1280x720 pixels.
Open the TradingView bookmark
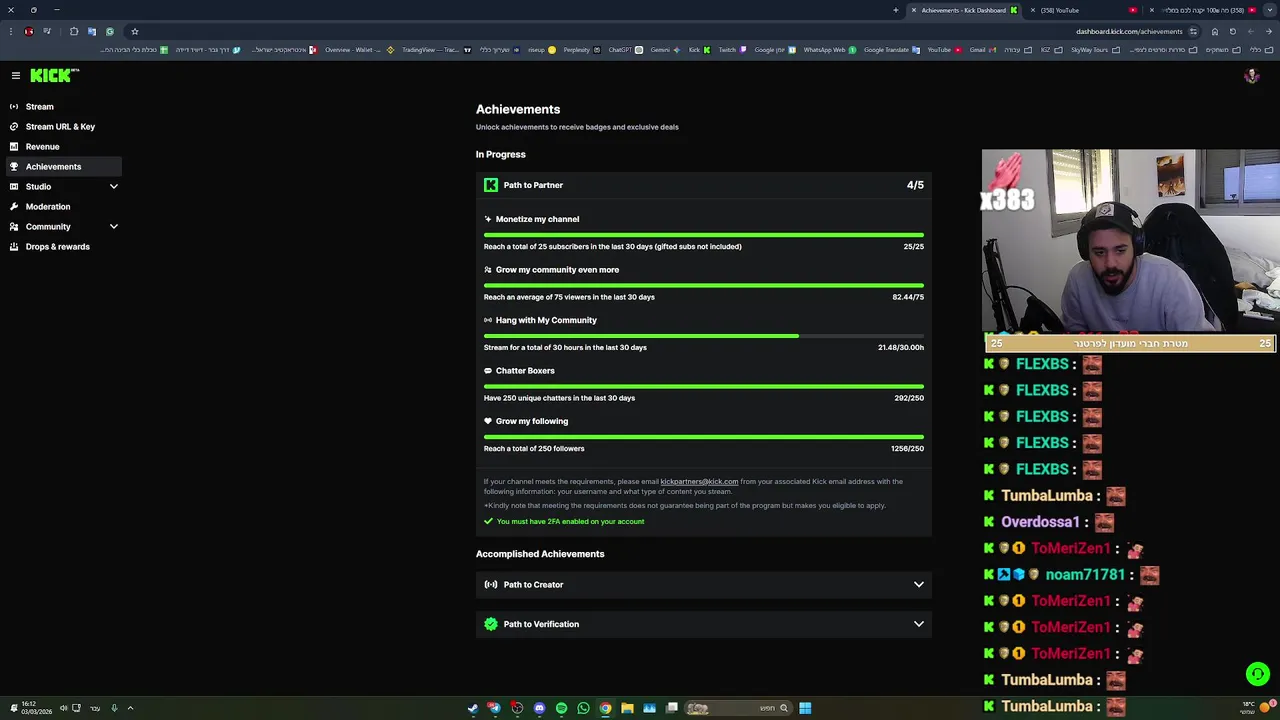pos(435,50)
